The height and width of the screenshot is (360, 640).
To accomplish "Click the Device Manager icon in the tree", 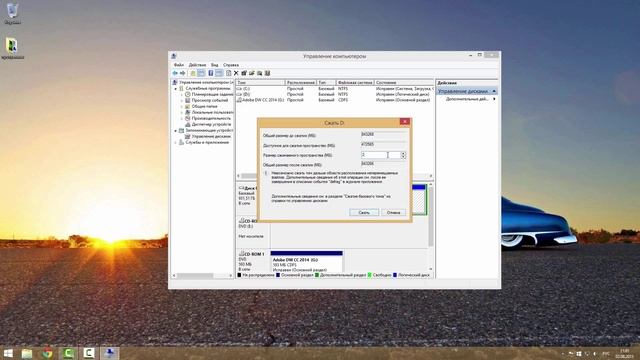I will point(188,124).
